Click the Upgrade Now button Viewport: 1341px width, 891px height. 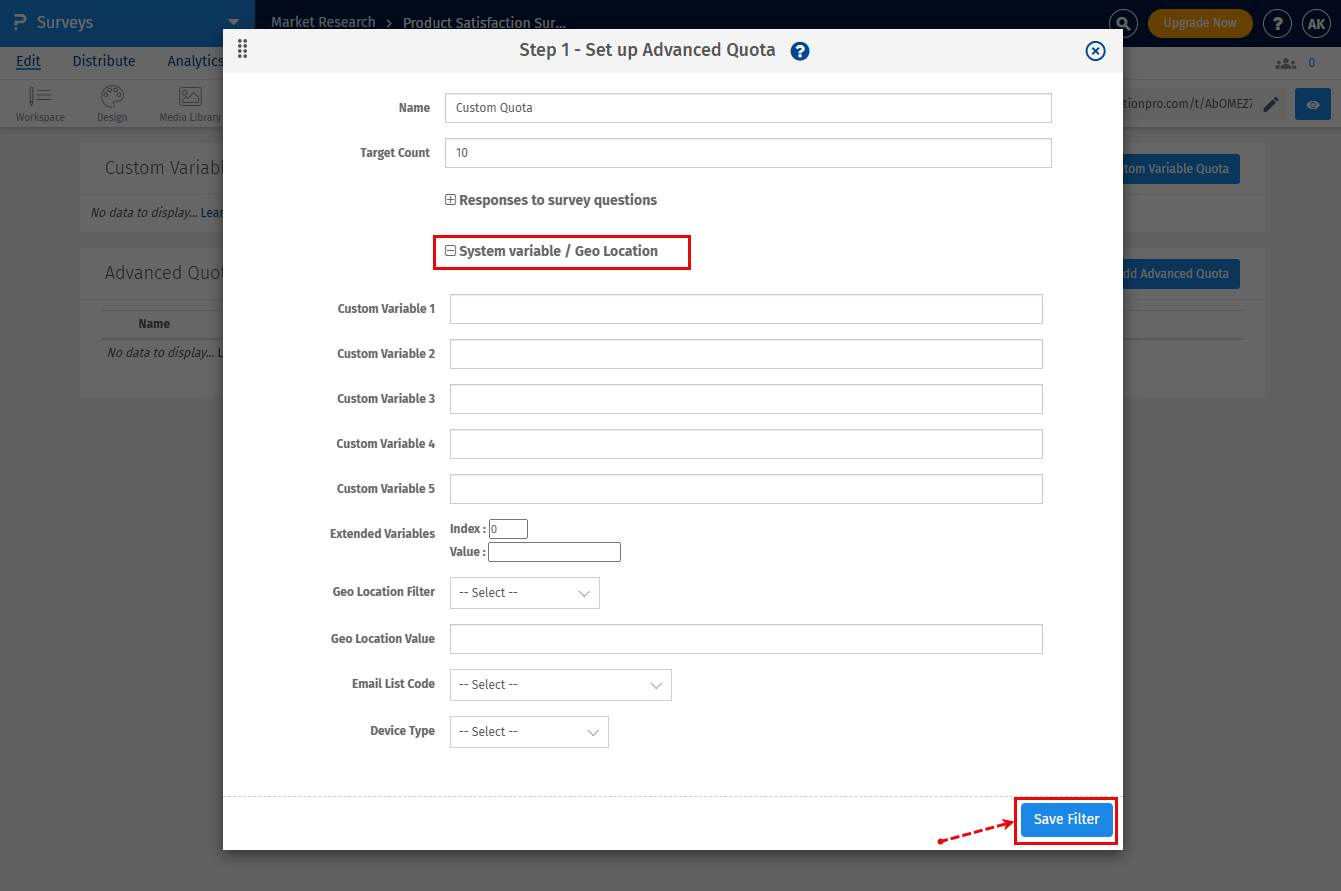click(x=1199, y=23)
